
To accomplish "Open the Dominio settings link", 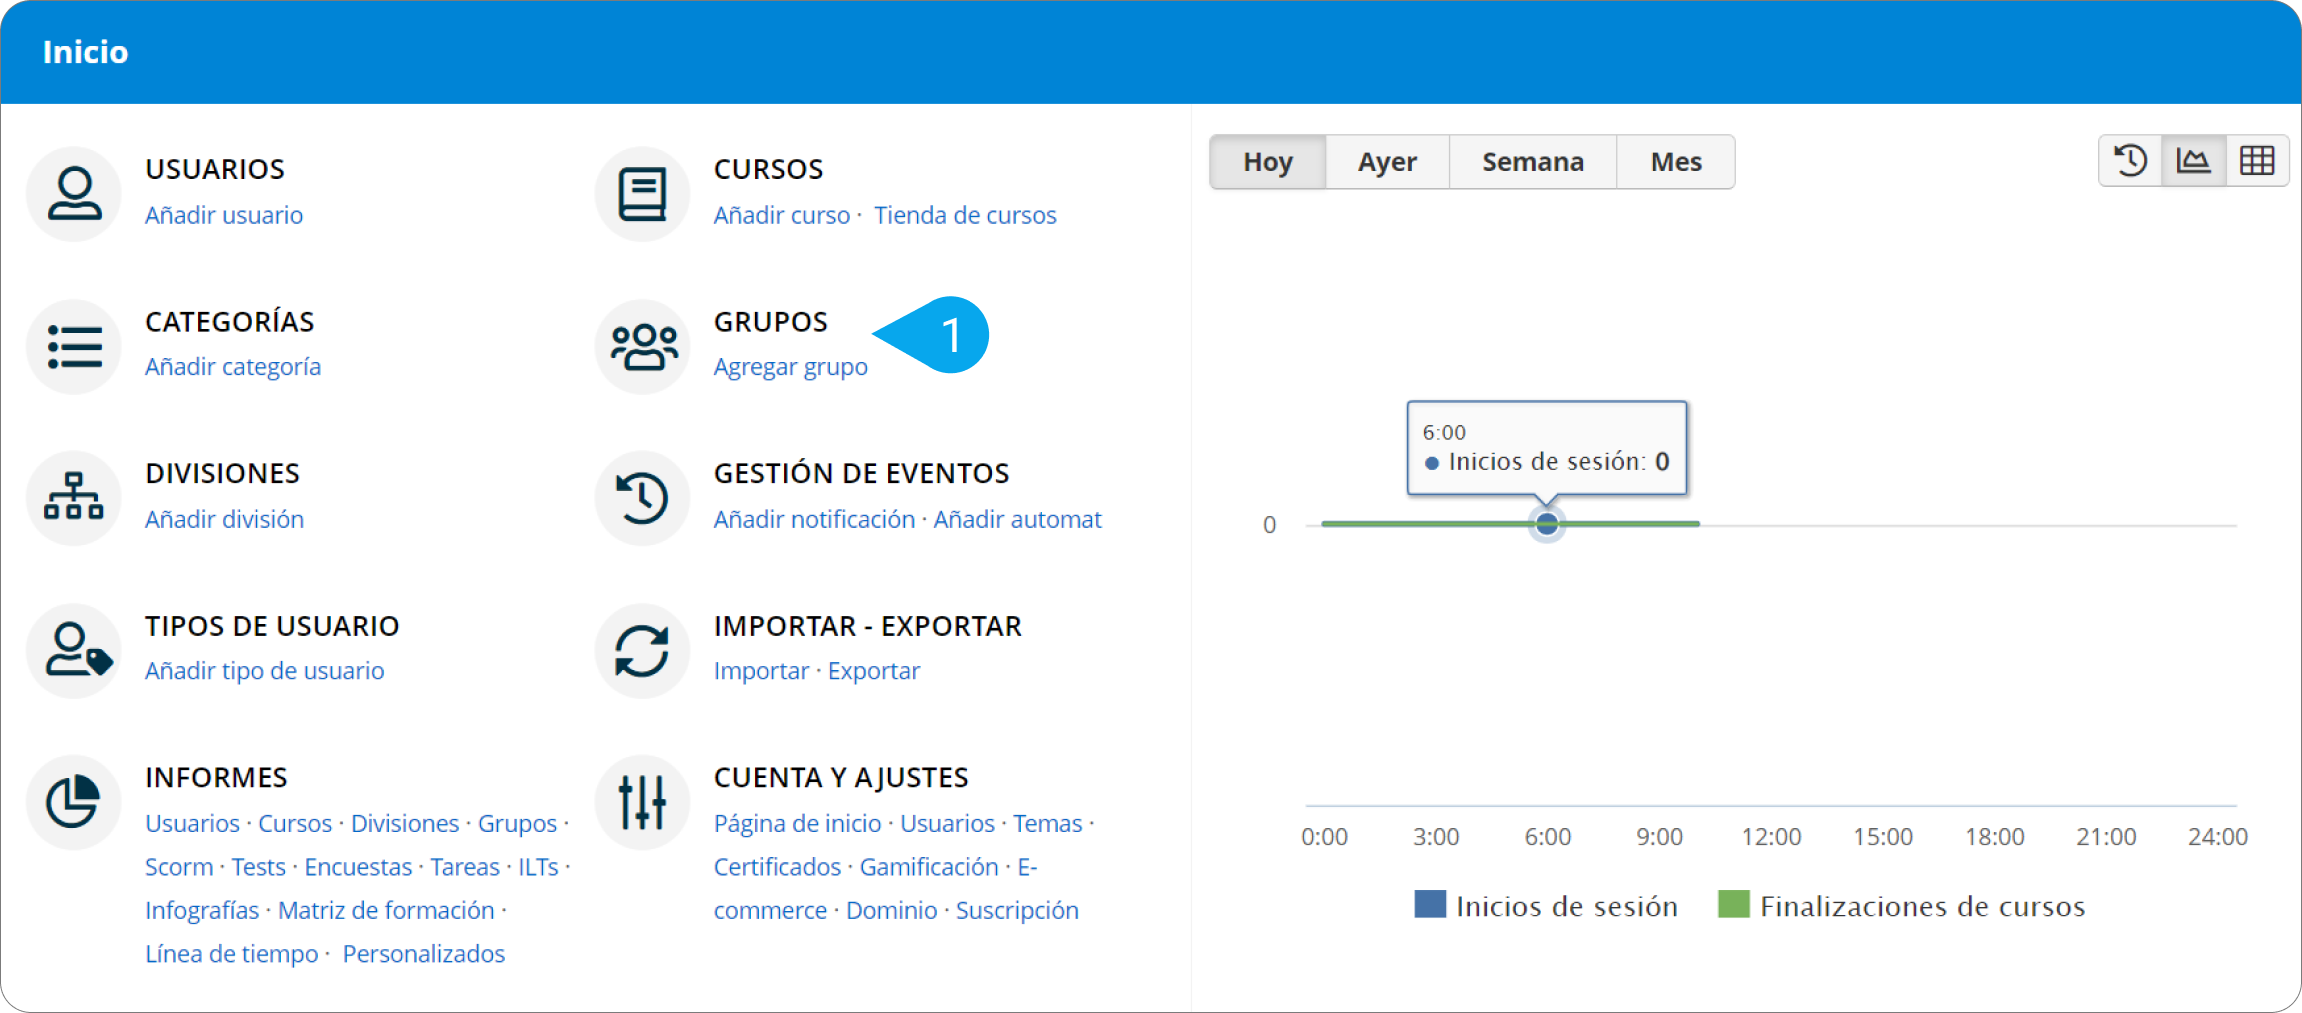I will (x=891, y=910).
